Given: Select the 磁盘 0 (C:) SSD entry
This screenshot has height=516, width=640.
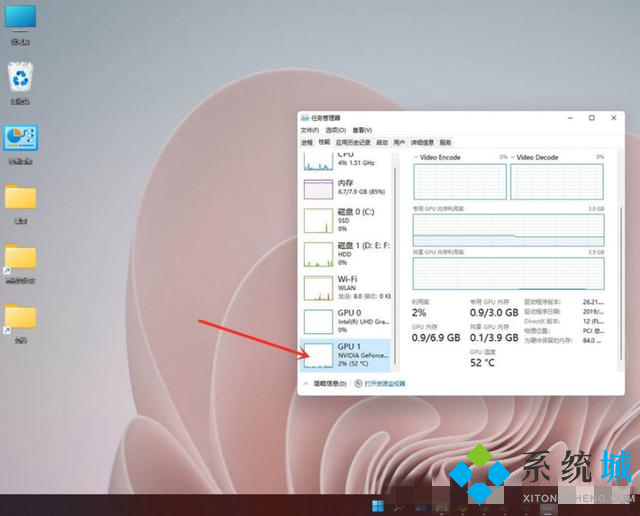Looking at the screenshot, I should tap(346, 220).
